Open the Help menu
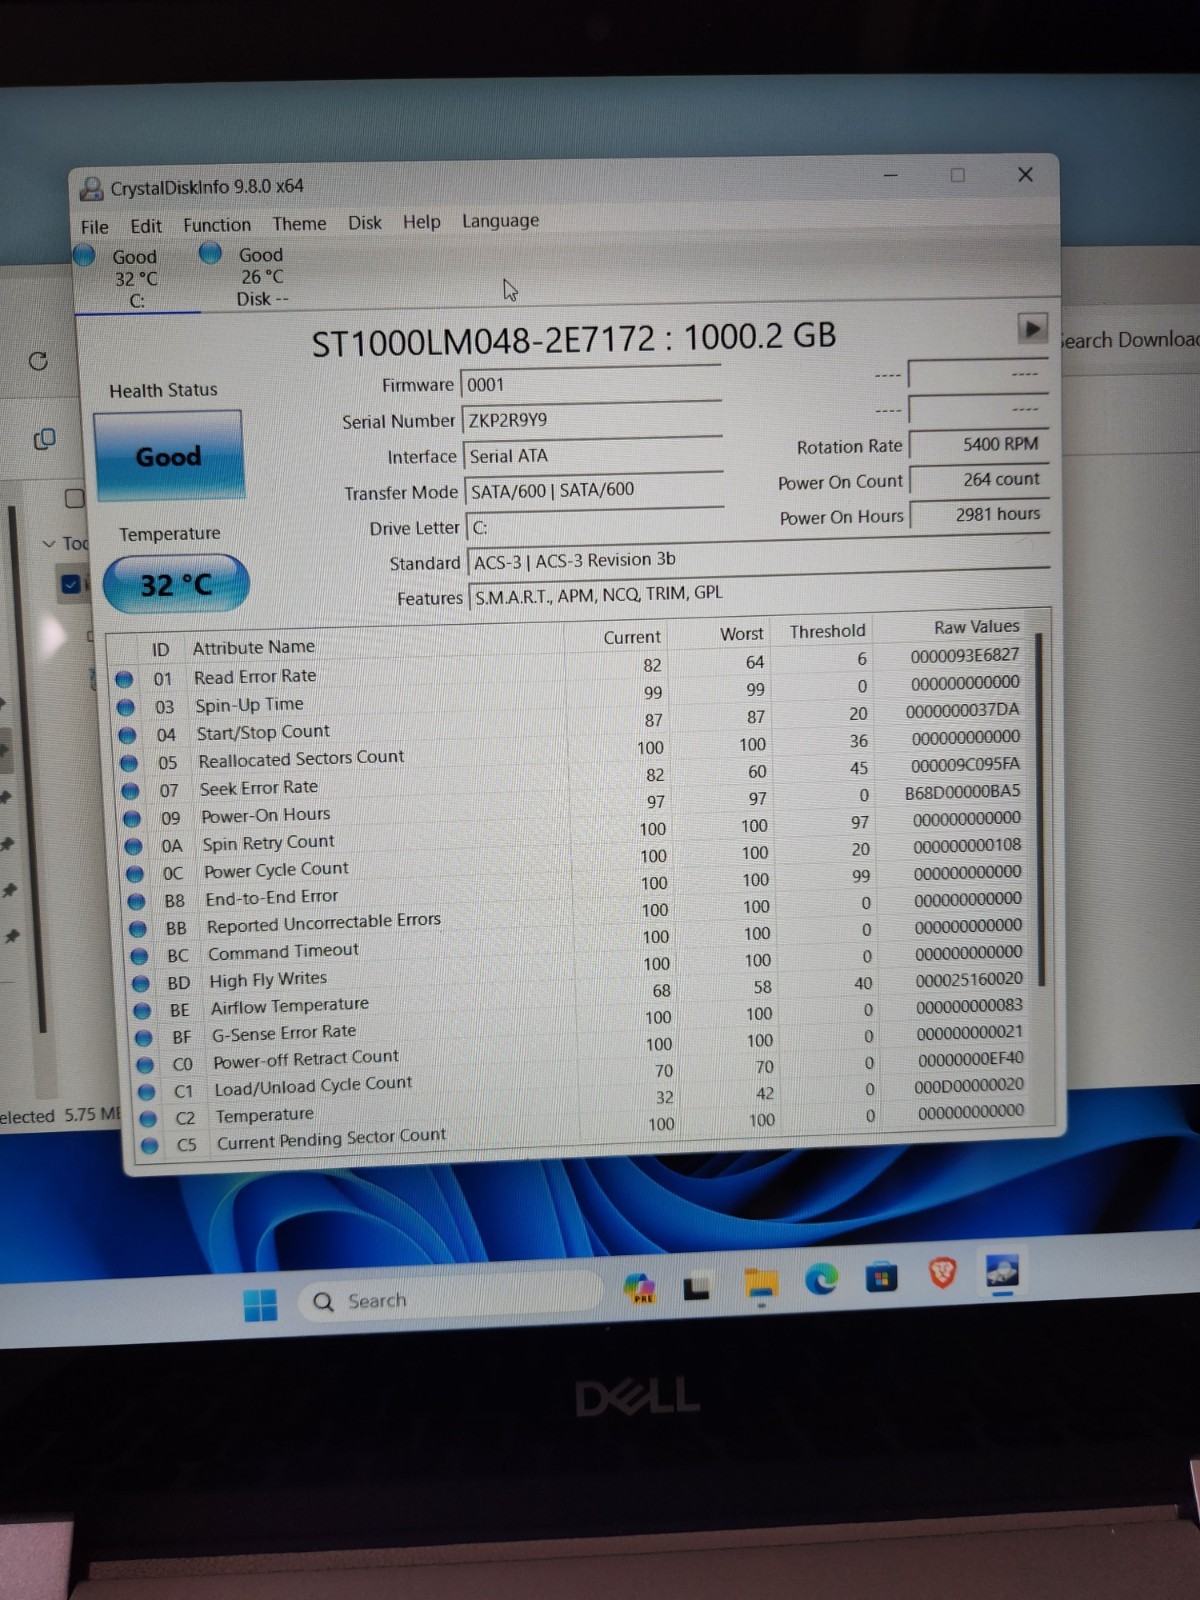Image resolution: width=1200 pixels, height=1600 pixels. tap(421, 222)
